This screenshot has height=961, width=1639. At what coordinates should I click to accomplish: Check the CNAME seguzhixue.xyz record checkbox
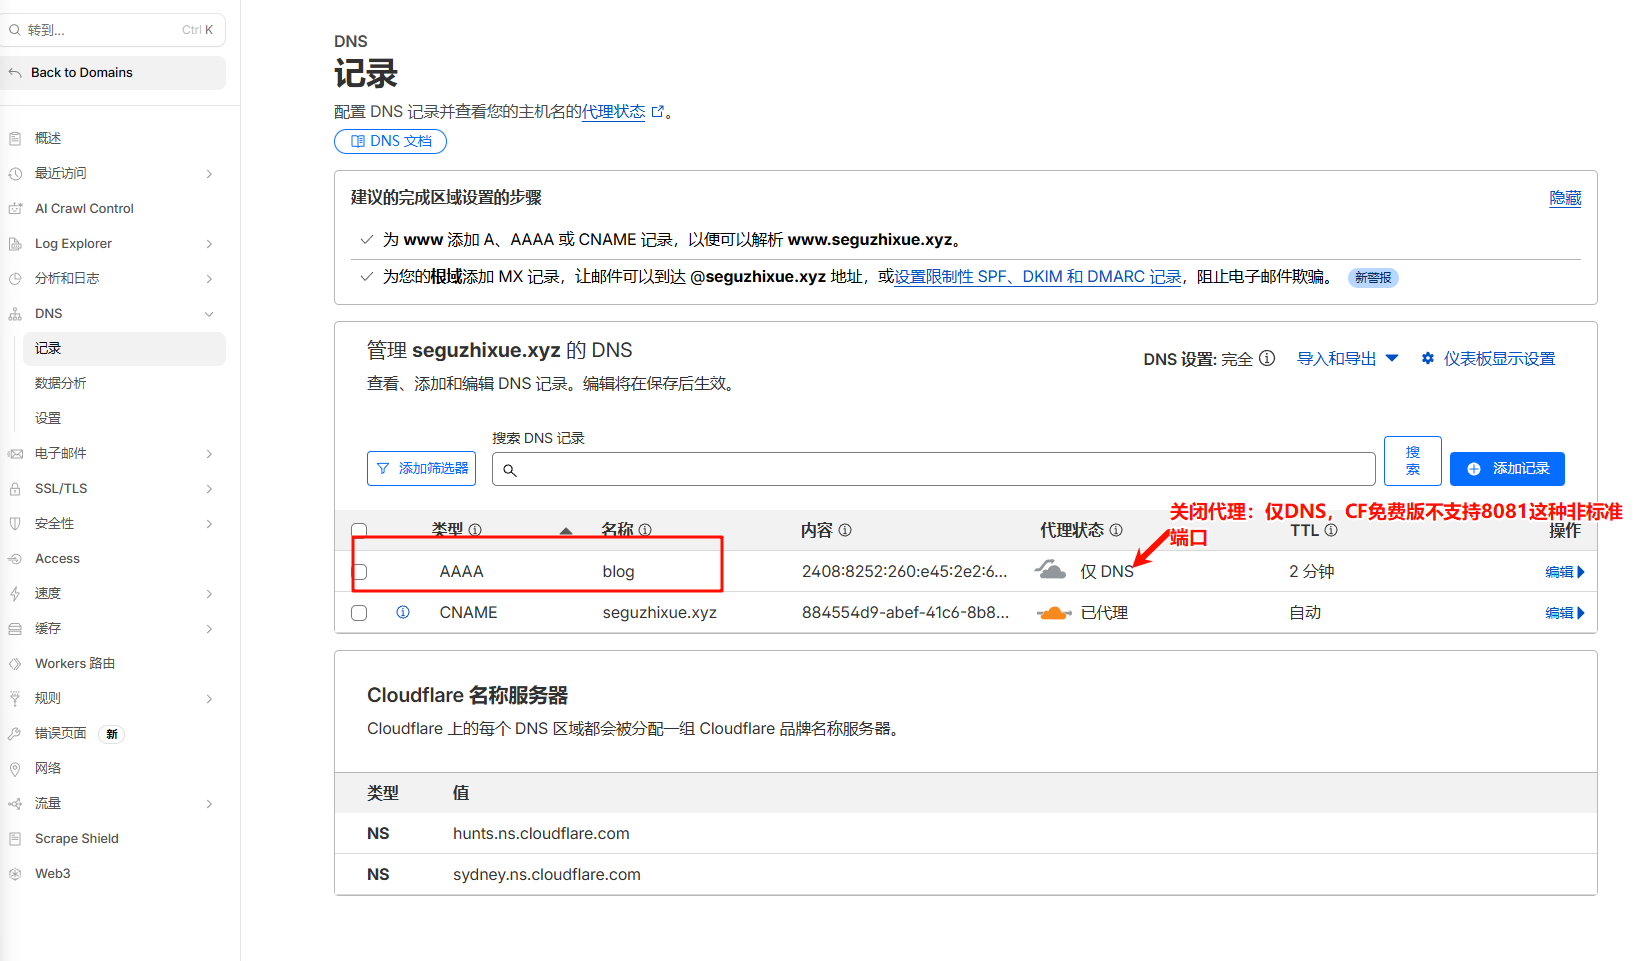[359, 613]
